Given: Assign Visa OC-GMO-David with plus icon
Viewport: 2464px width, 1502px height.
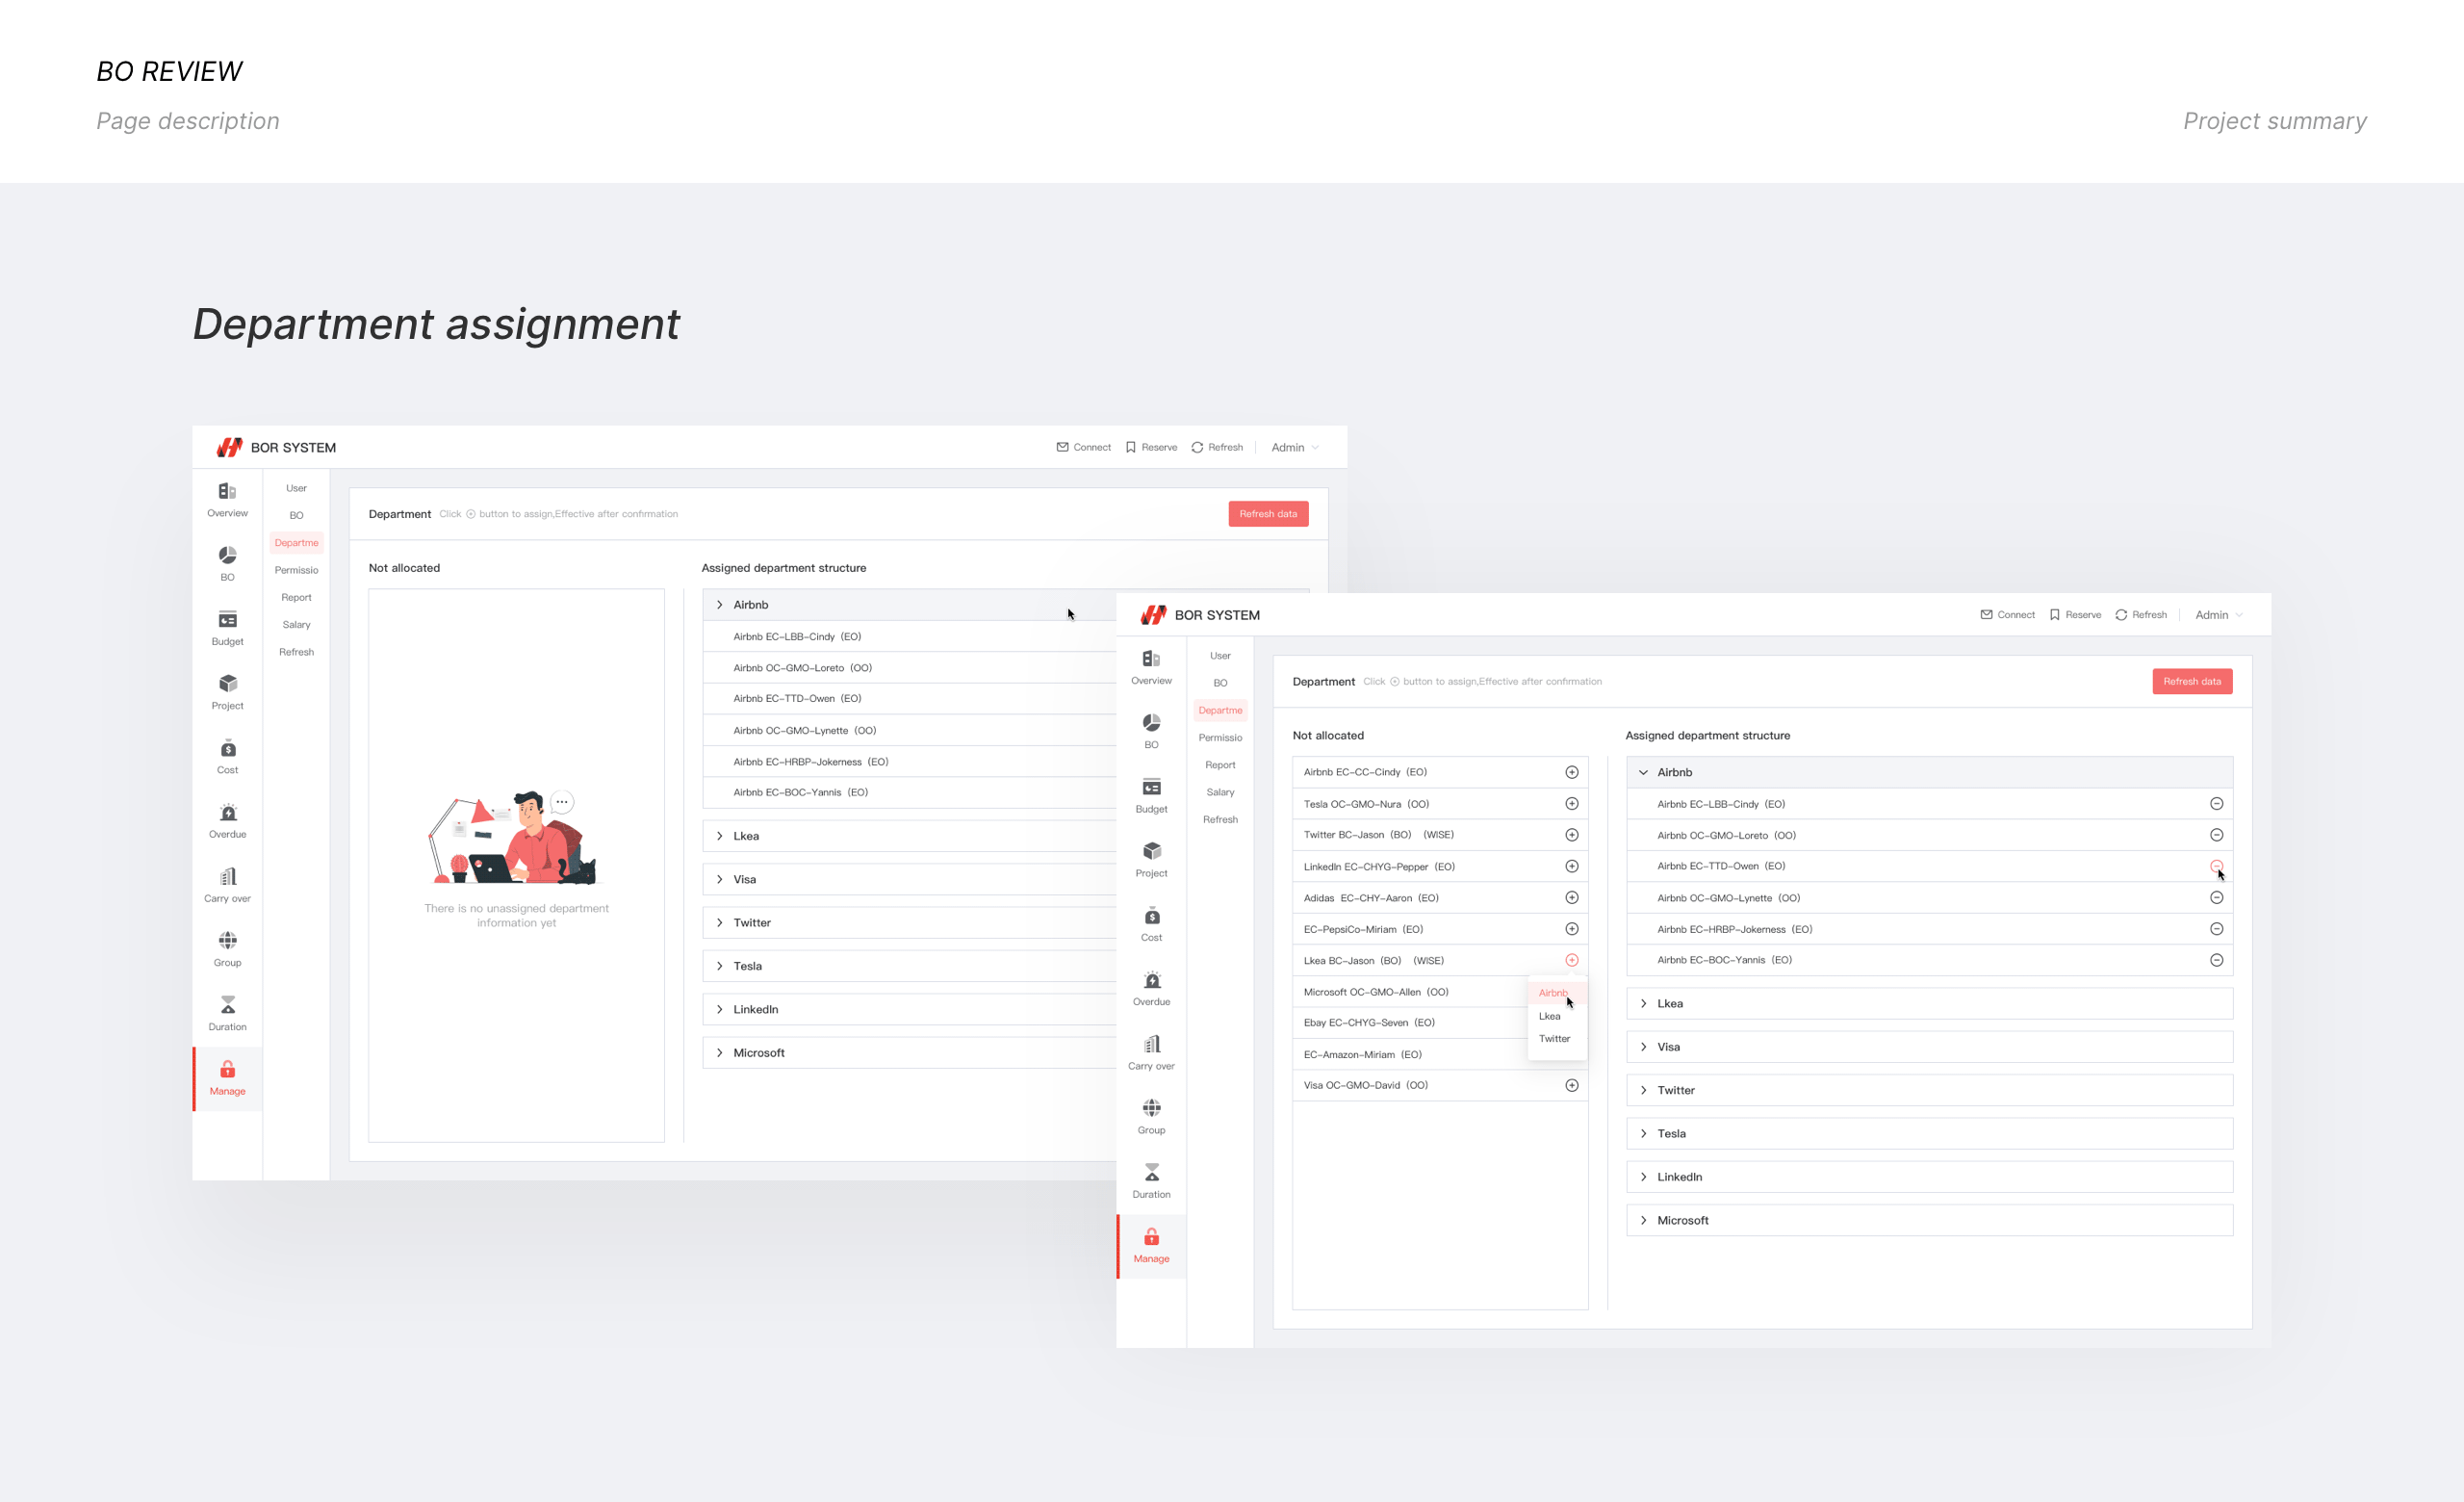Looking at the screenshot, I should (x=1571, y=1085).
